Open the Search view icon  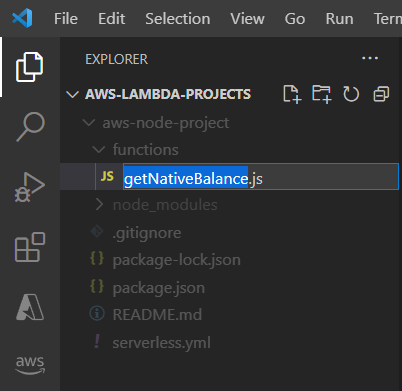click(30, 127)
